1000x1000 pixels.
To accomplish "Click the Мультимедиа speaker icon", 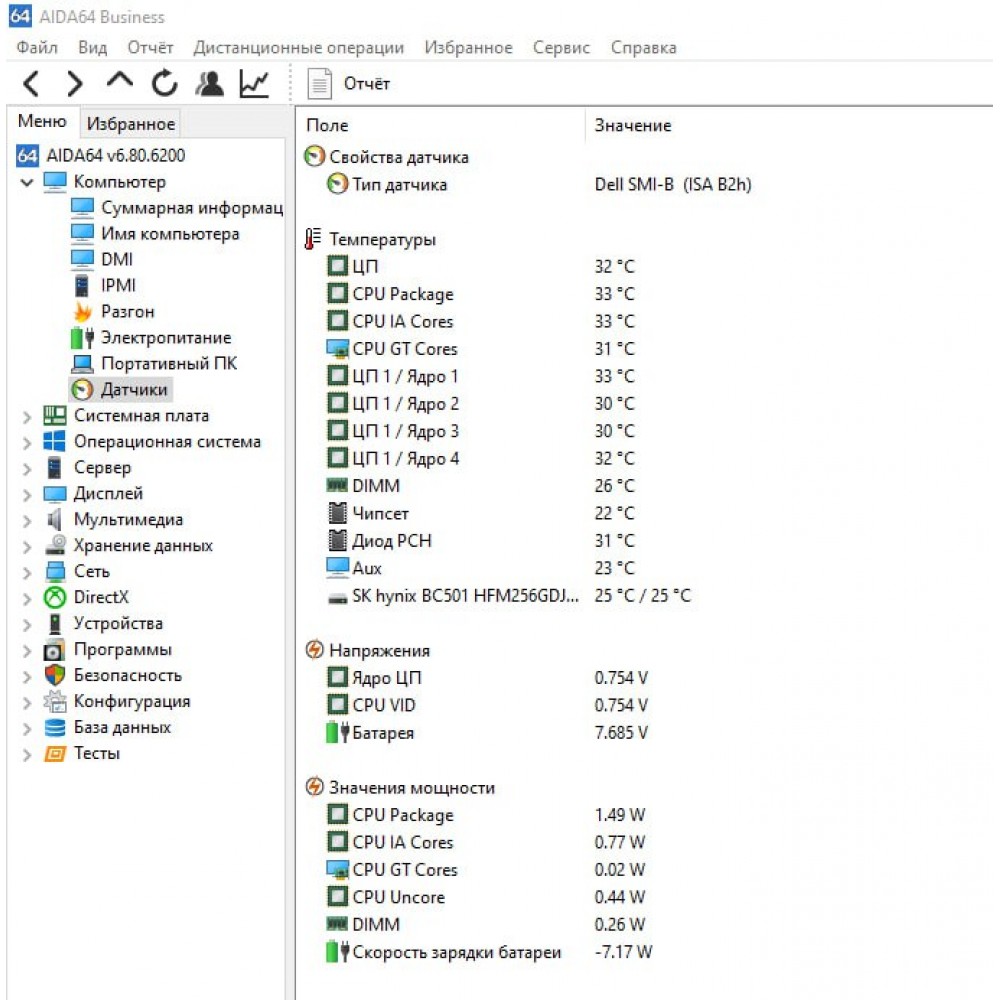I will (55, 520).
